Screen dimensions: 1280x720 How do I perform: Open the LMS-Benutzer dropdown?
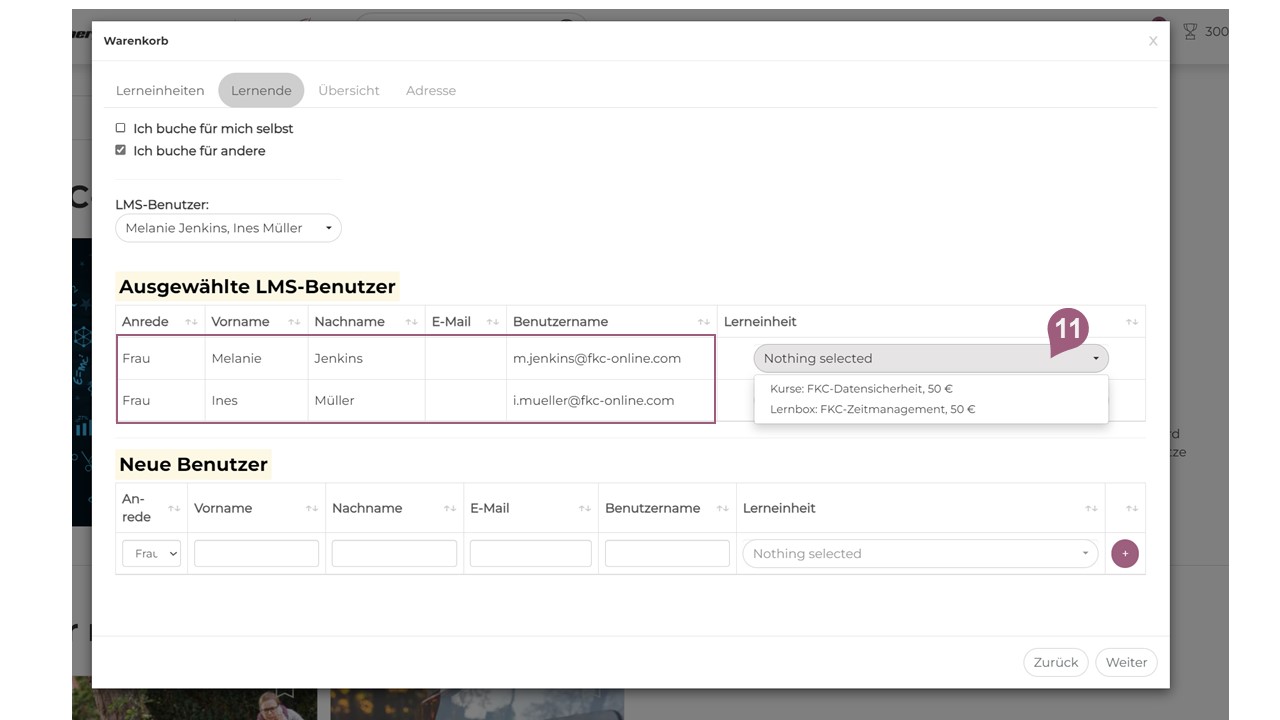click(228, 228)
